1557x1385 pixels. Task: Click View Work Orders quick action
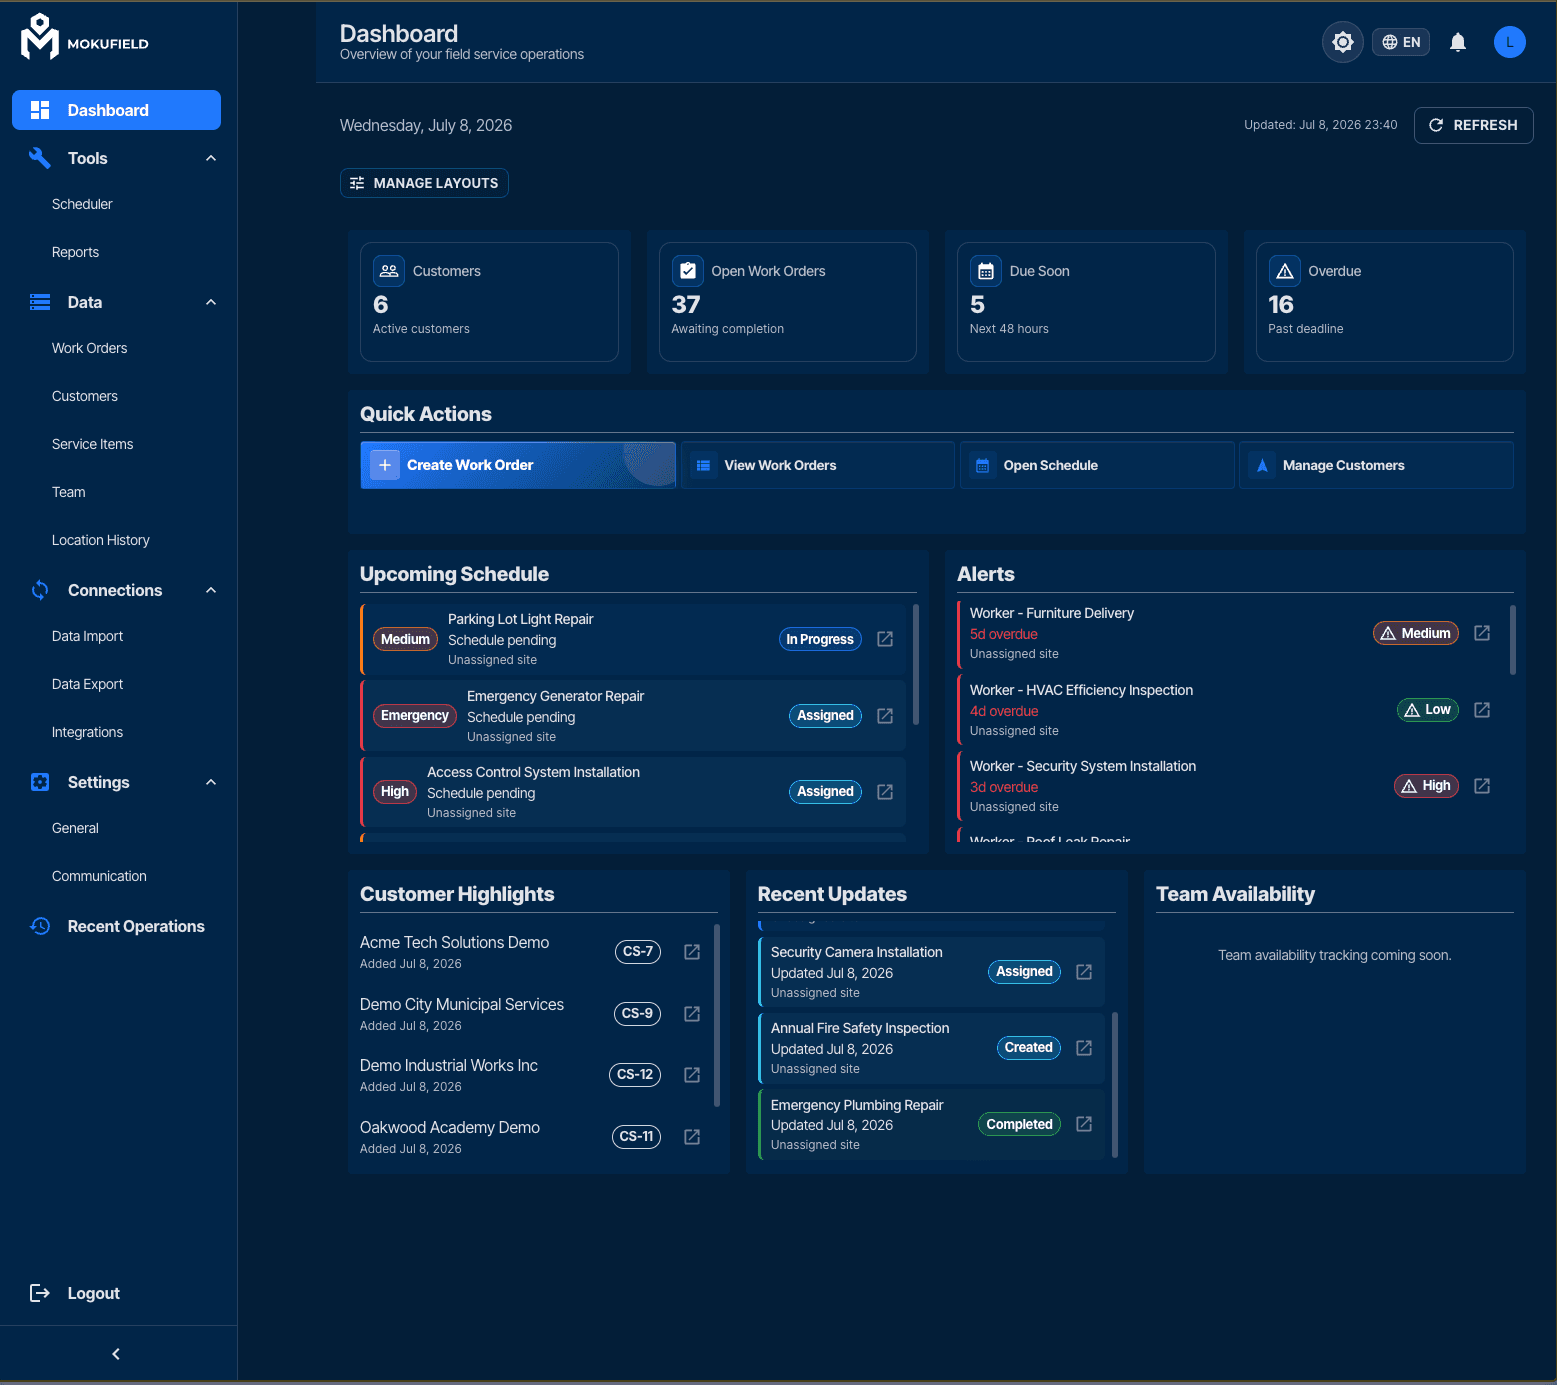tap(818, 465)
